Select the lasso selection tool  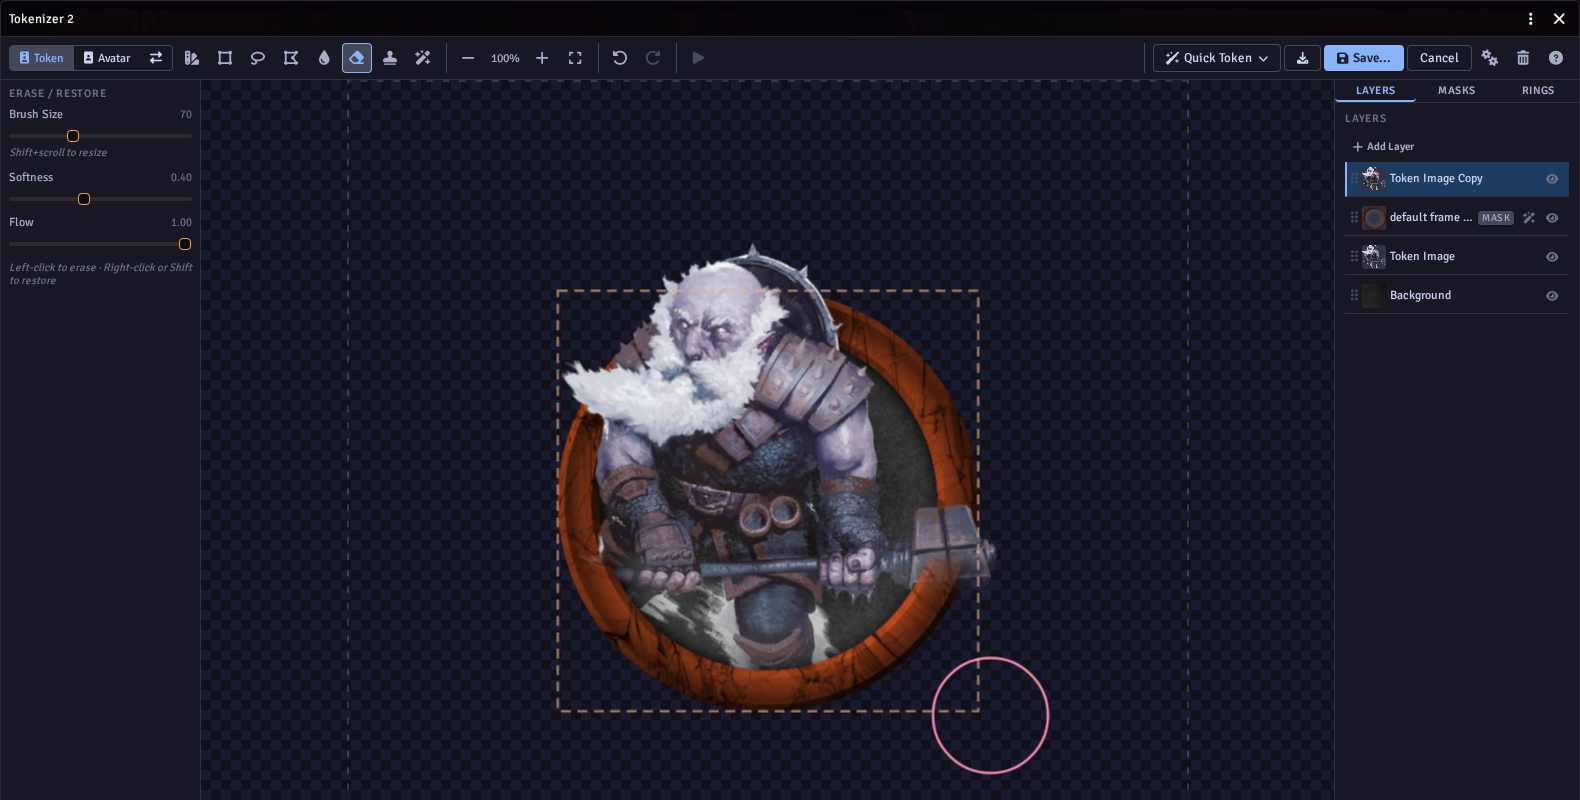pyautogui.click(x=258, y=58)
